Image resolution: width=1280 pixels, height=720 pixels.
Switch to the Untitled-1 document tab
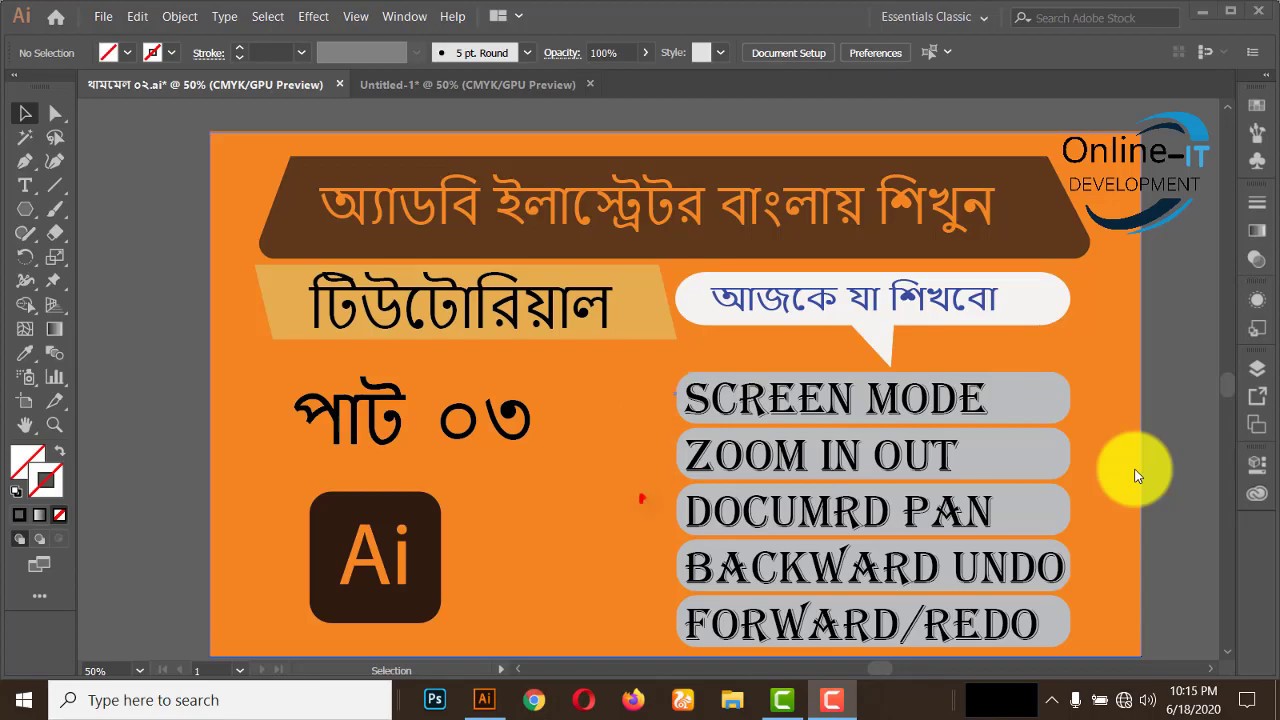point(467,85)
